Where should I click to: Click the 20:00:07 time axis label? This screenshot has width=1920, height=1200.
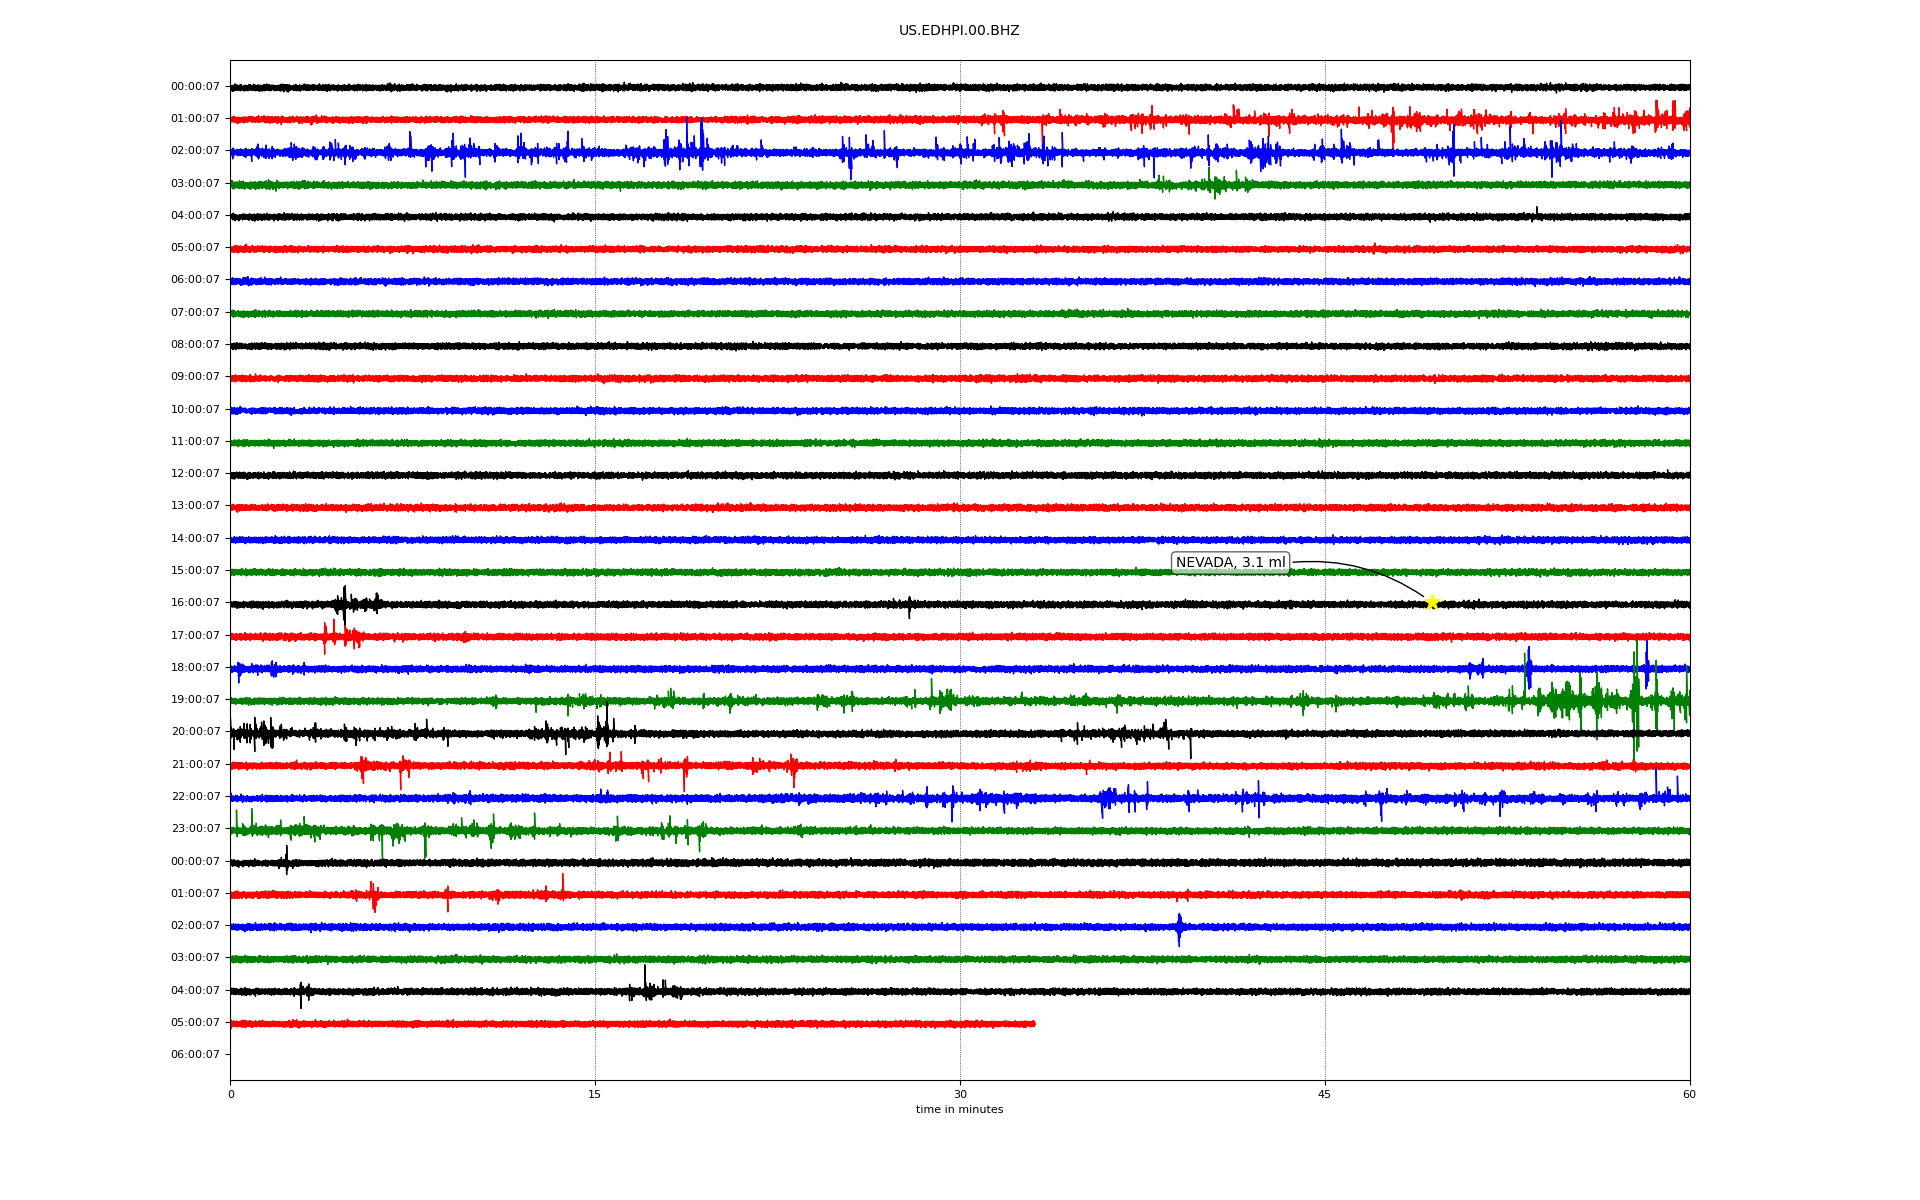(195, 732)
